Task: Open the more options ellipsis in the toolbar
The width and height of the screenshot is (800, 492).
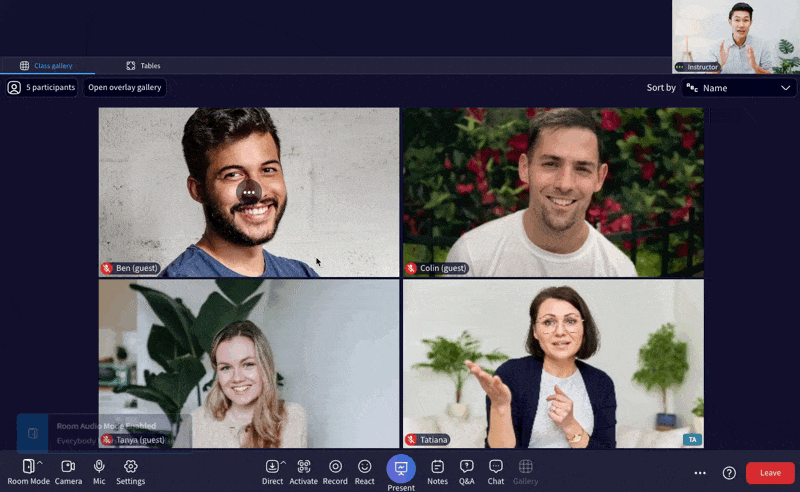Action: click(700, 473)
